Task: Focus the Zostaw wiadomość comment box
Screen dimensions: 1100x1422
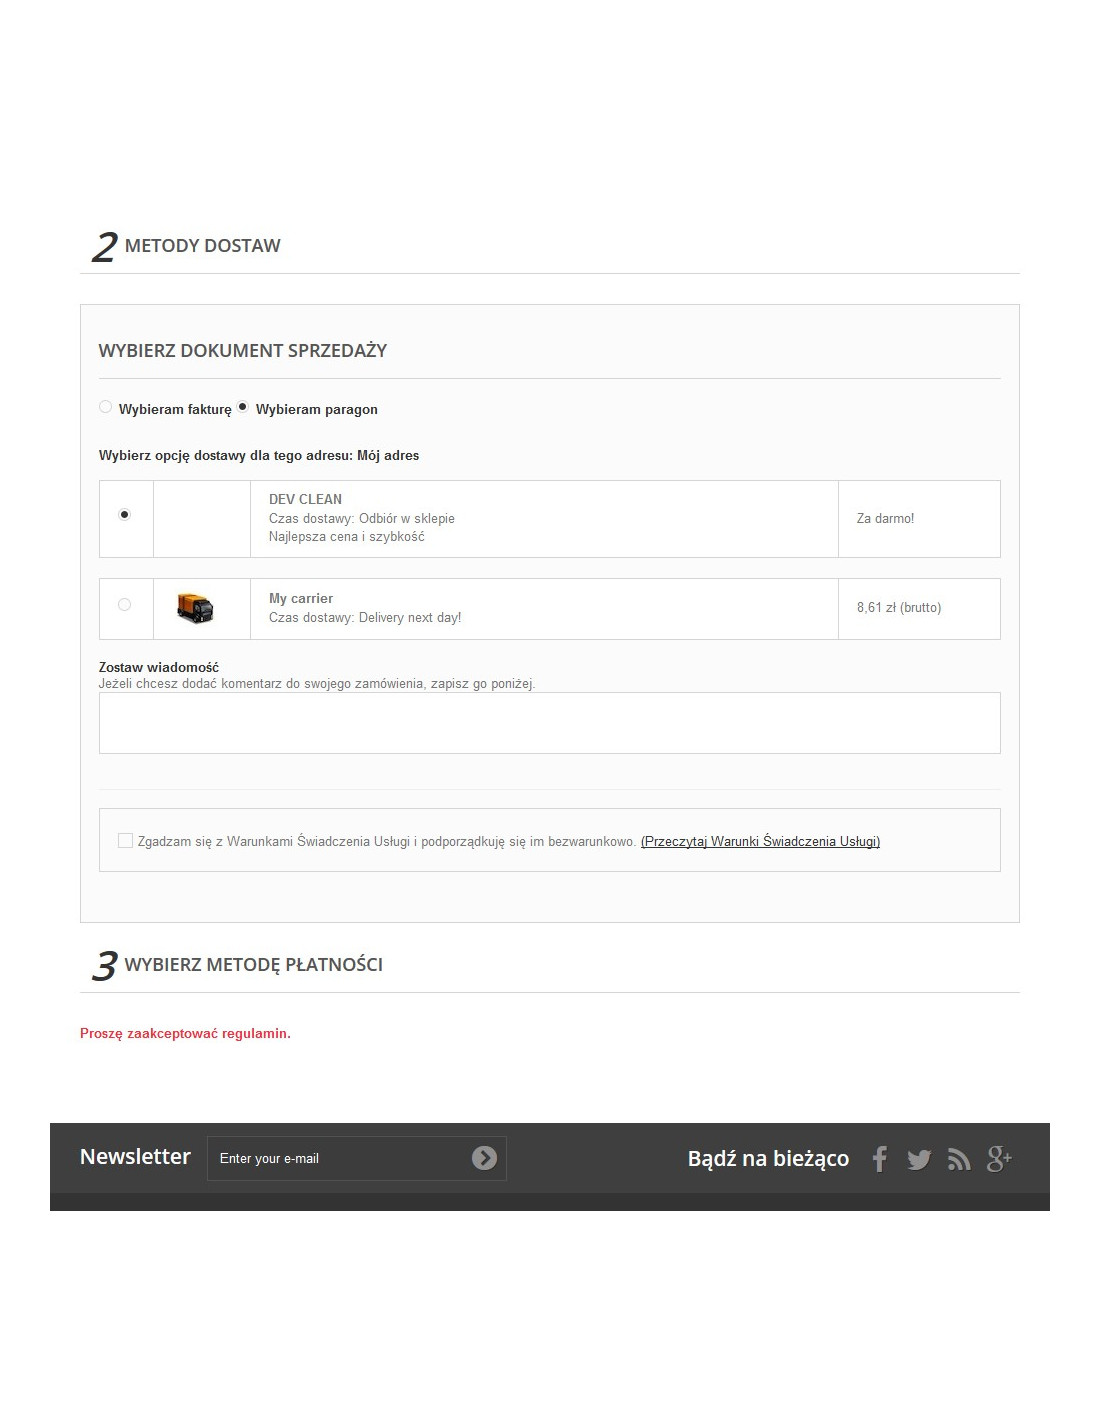Action: (x=549, y=723)
